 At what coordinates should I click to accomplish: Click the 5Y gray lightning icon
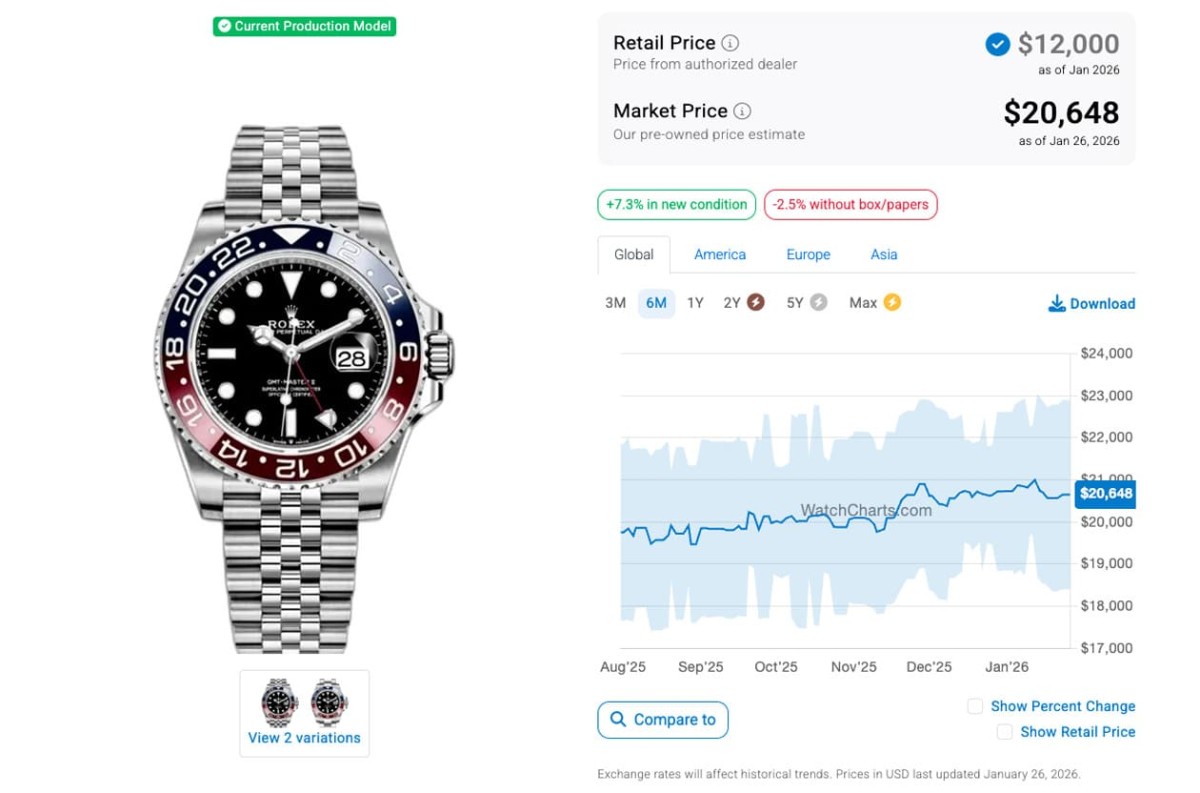[x=819, y=302]
